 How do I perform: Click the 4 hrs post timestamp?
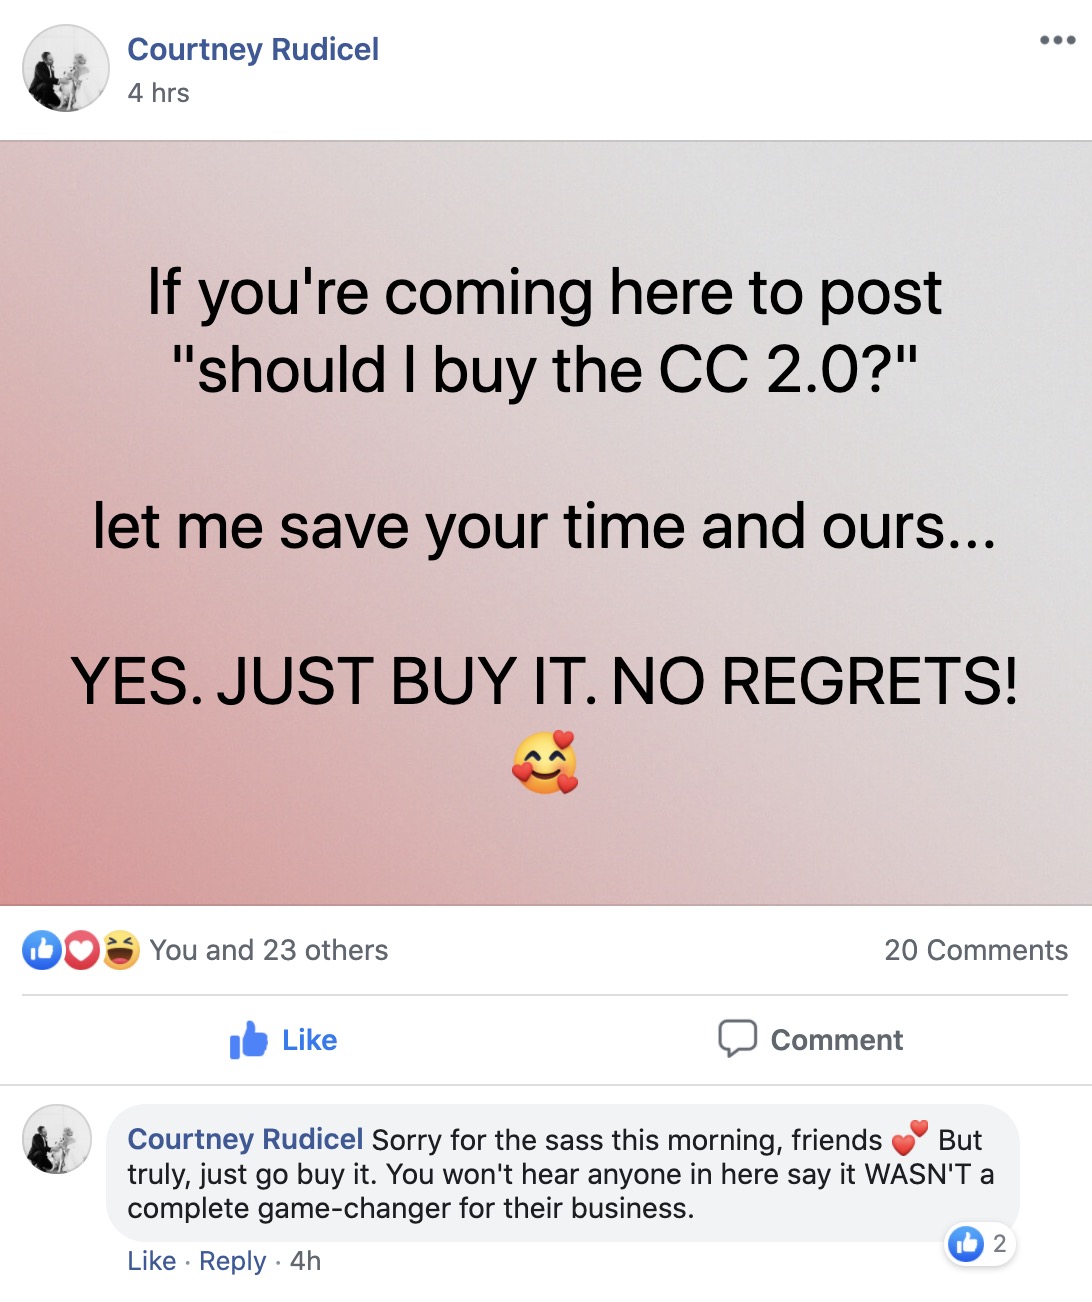pyautogui.click(x=158, y=93)
